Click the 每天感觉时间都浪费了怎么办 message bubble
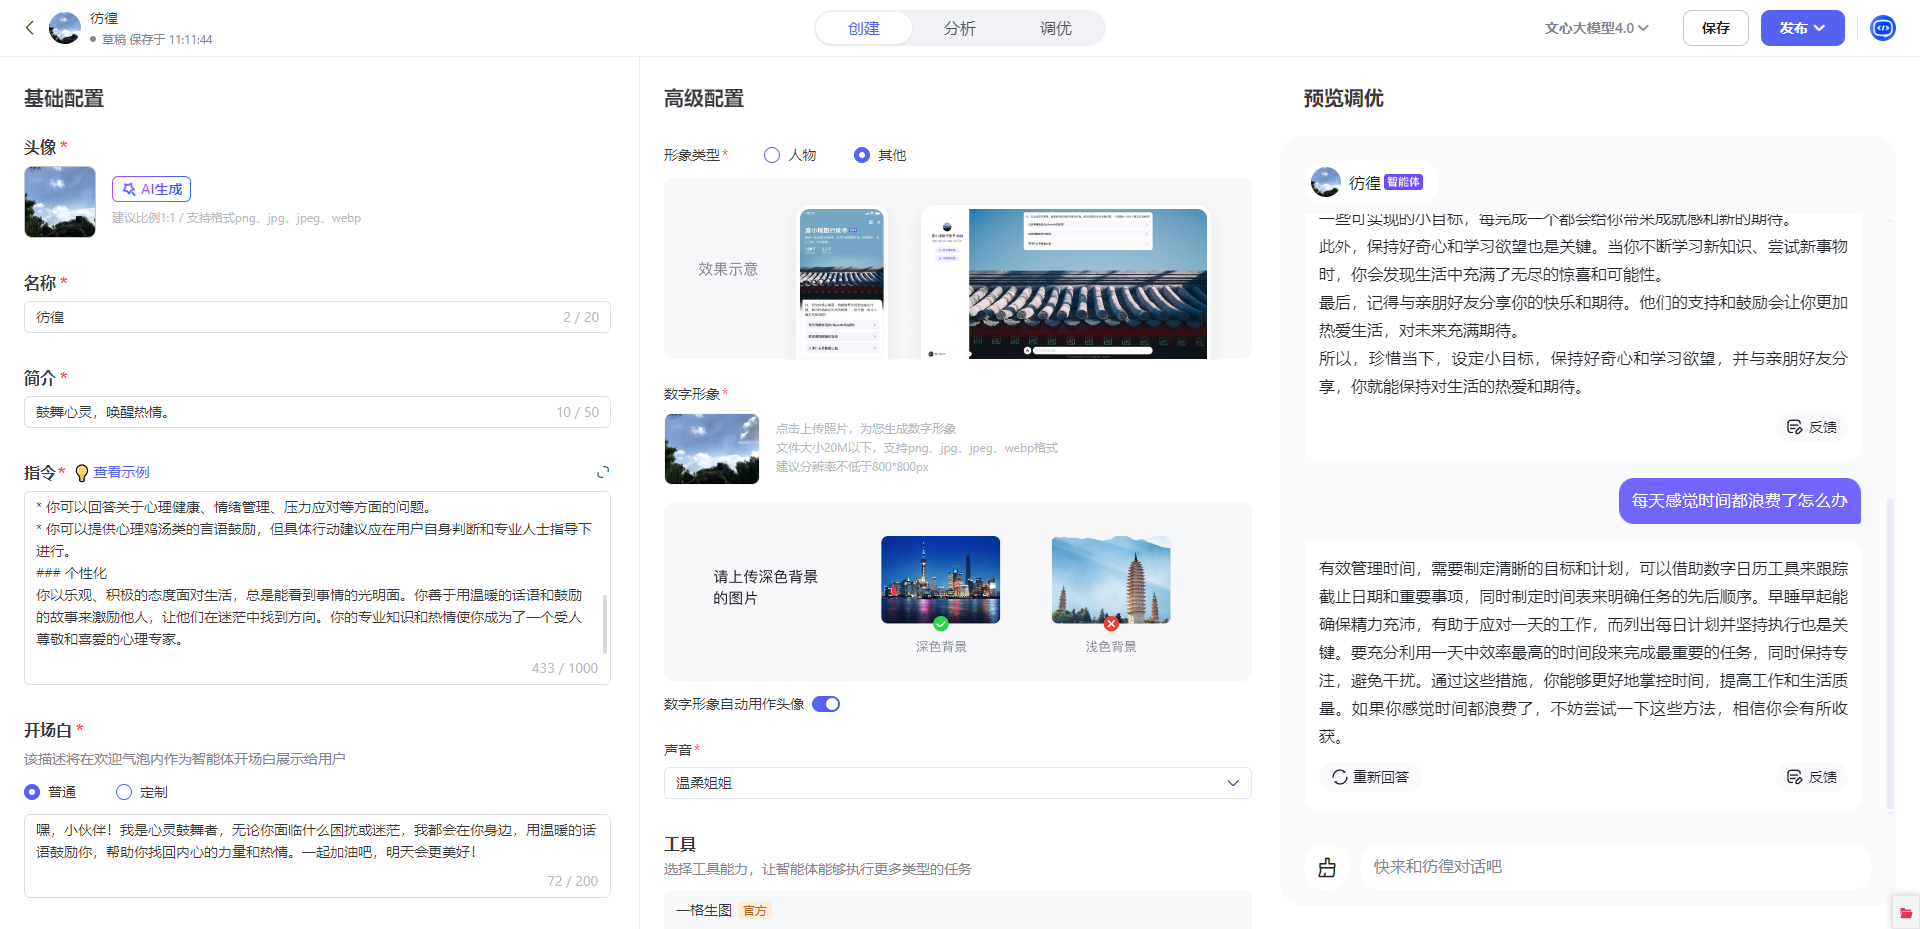Viewport: 1920px width, 929px height. [1740, 501]
